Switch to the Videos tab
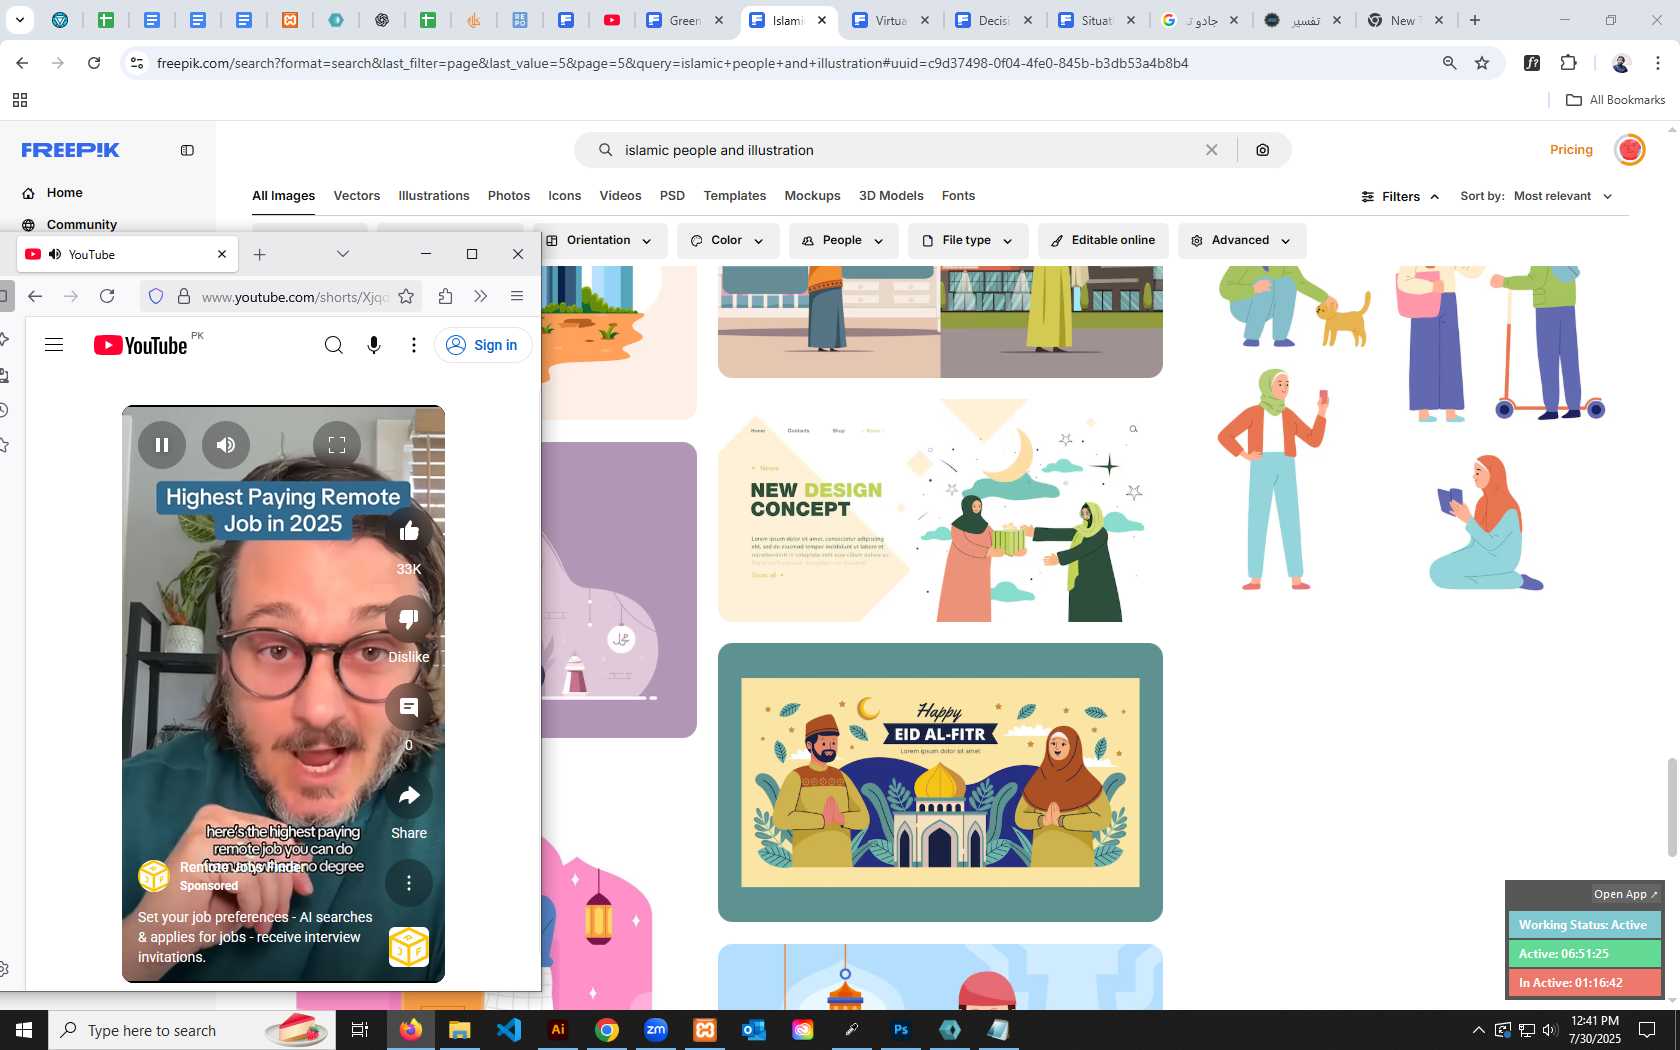The image size is (1680, 1050). pos(621,196)
